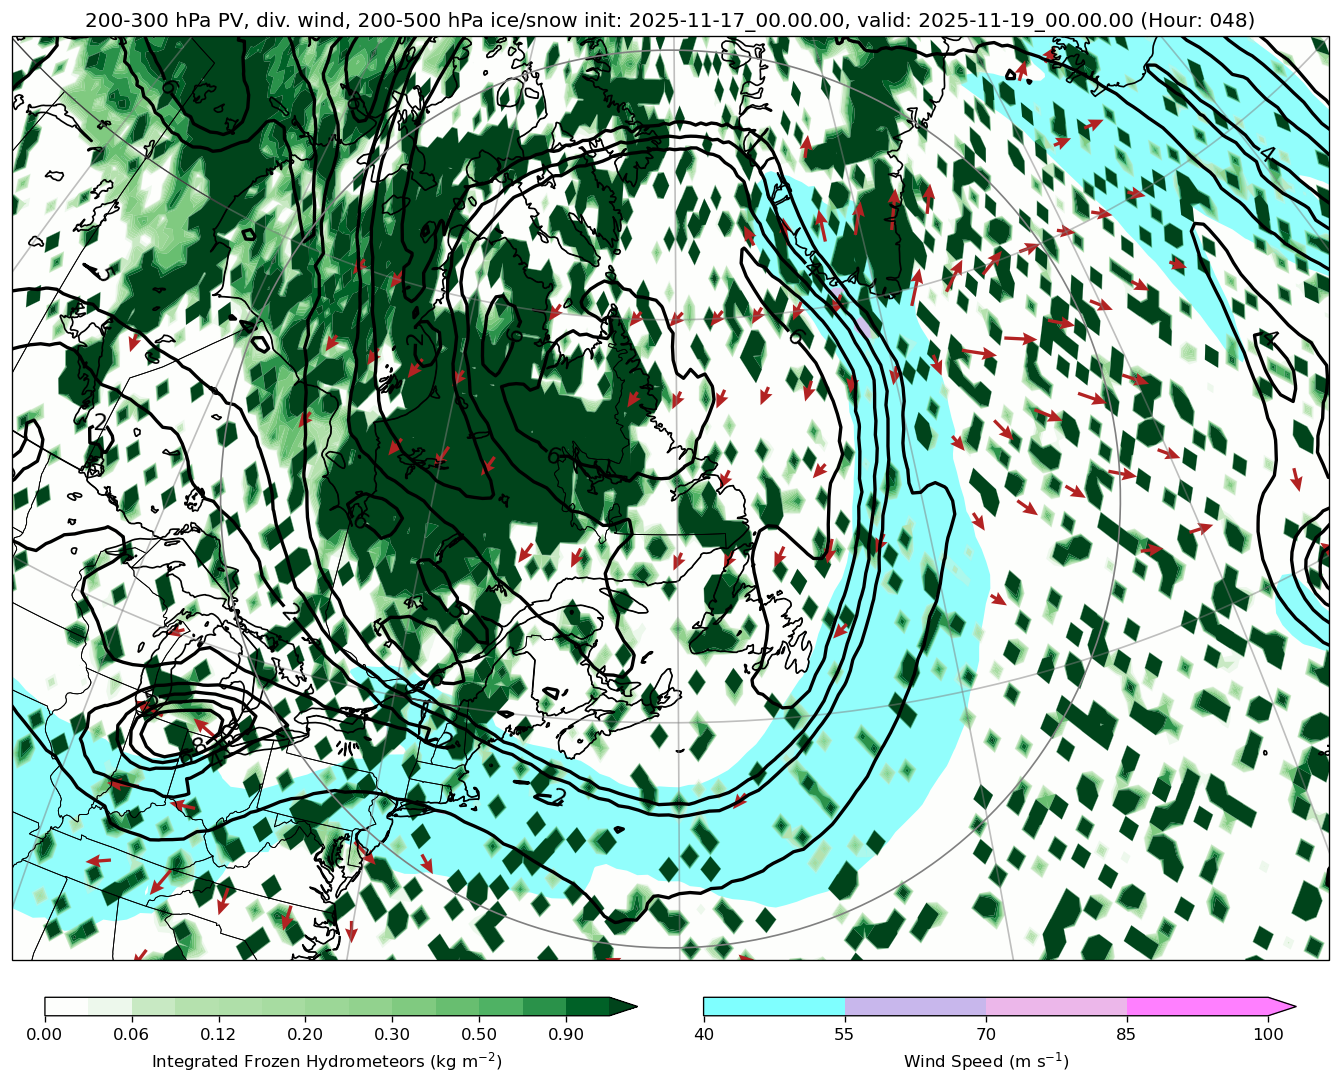Click the hydrometeor colorbar's dark green end arrow
The width and height of the screenshot is (1341, 1084).
pos(623,1006)
